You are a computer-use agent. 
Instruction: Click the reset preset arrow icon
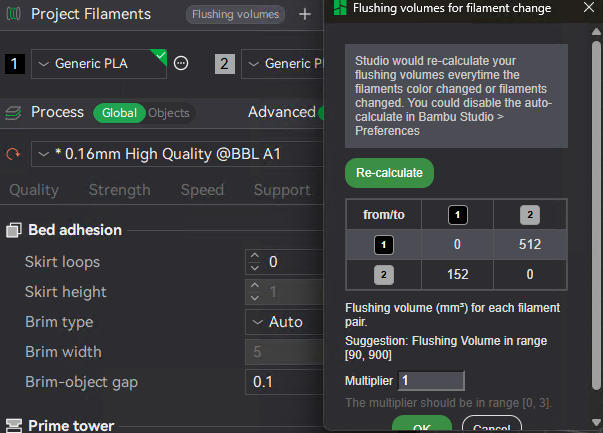pos(14,154)
